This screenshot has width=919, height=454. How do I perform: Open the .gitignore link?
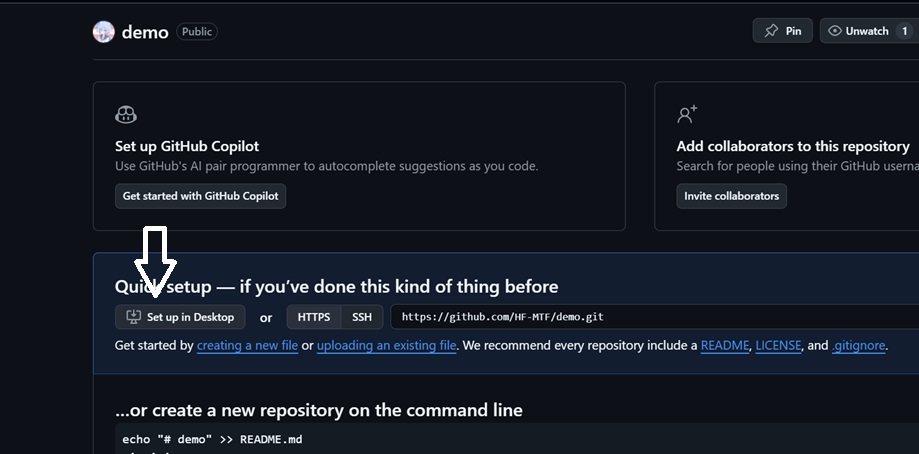coord(859,346)
